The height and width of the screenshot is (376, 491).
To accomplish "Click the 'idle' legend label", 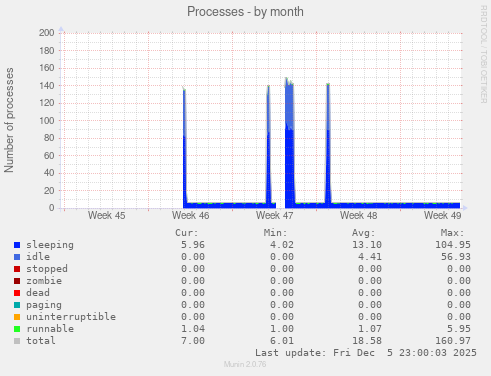I will point(38,257).
